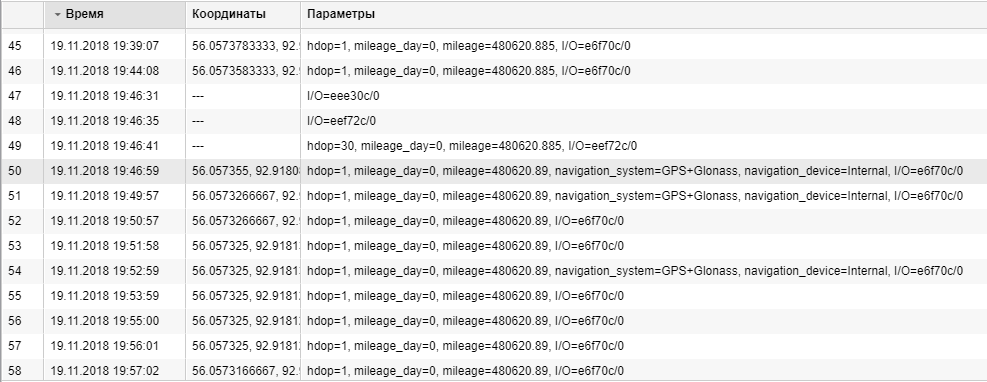Click the sort arrow beside Время

click(57, 14)
